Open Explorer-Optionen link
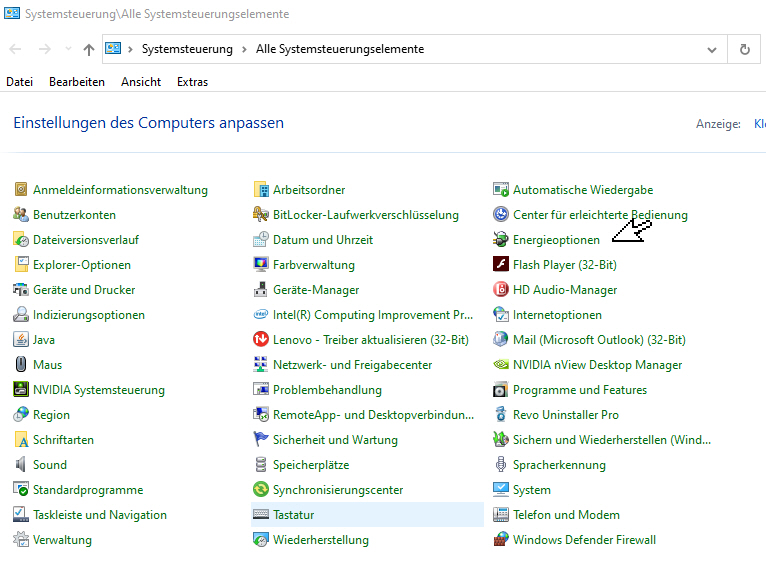 click(x=82, y=265)
